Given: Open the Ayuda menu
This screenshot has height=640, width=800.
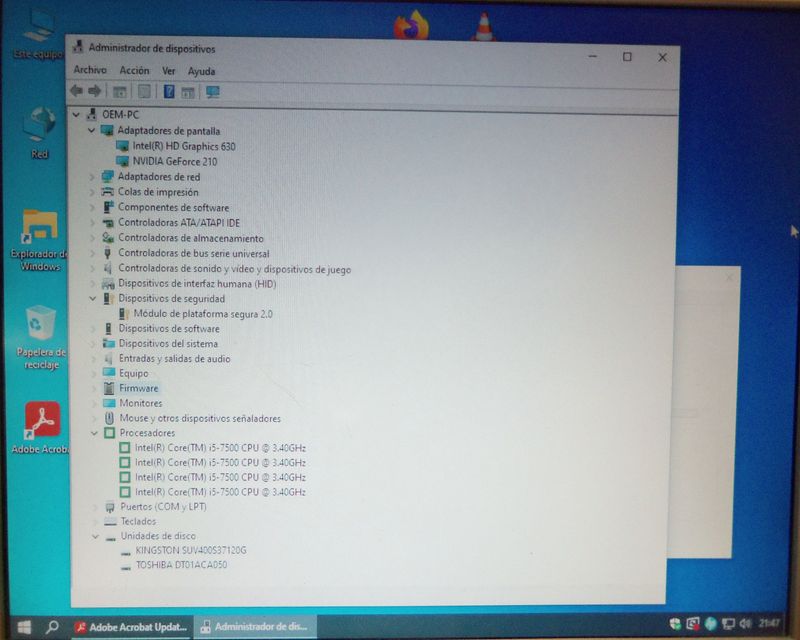Looking at the screenshot, I should pos(202,71).
